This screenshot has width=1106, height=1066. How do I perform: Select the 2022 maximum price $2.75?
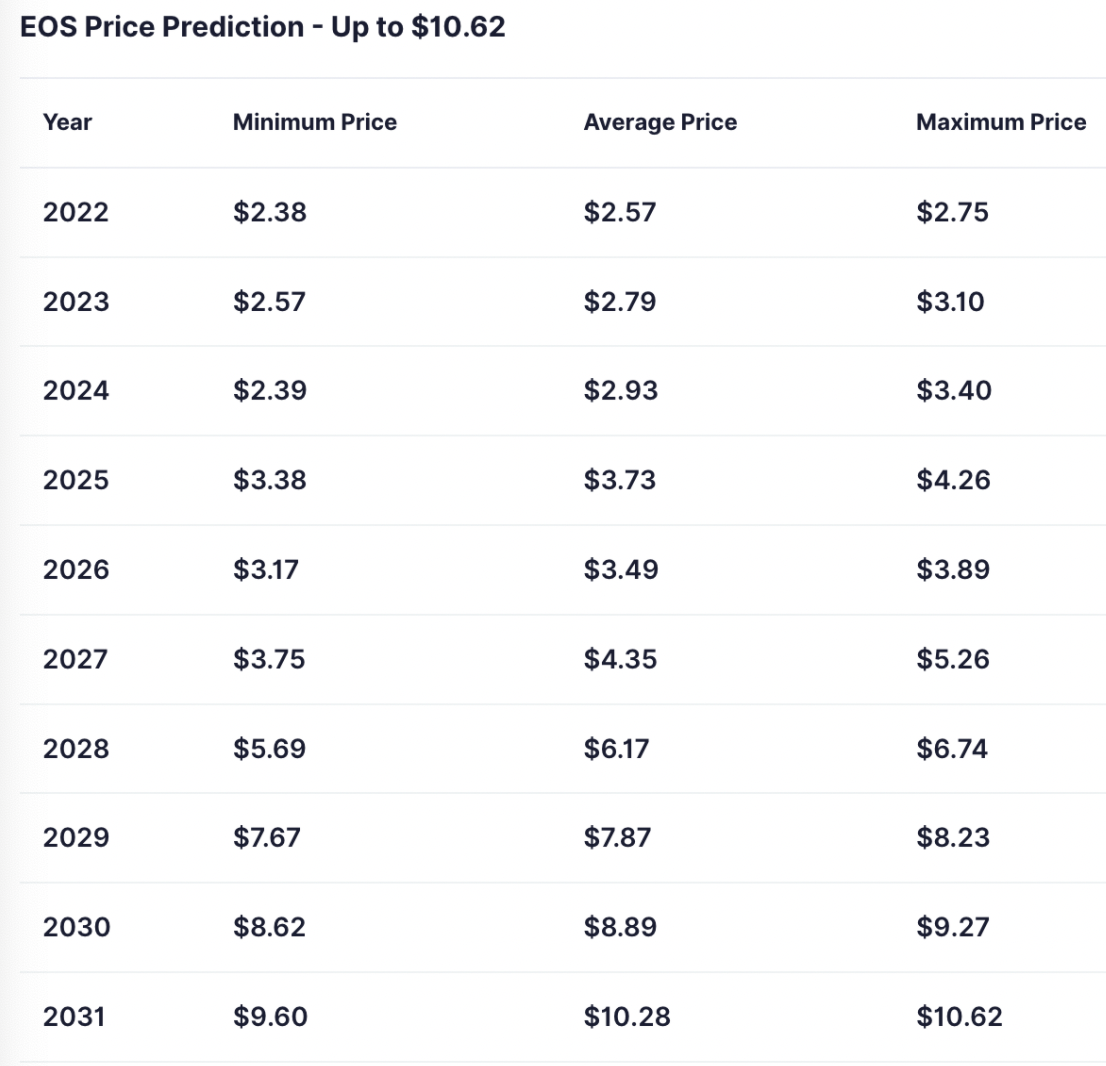[952, 212]
